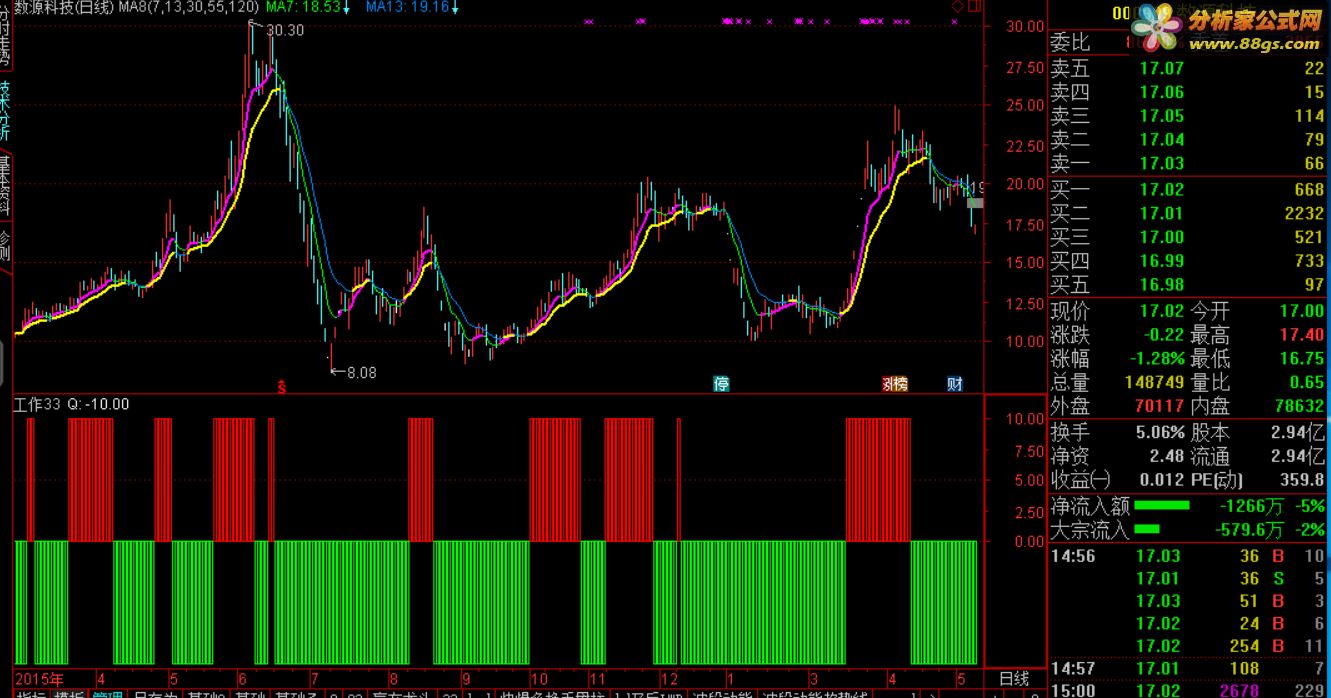Open the 财 financial marker below chart
The image size is (1331, 698).
[x=955, y=383]
